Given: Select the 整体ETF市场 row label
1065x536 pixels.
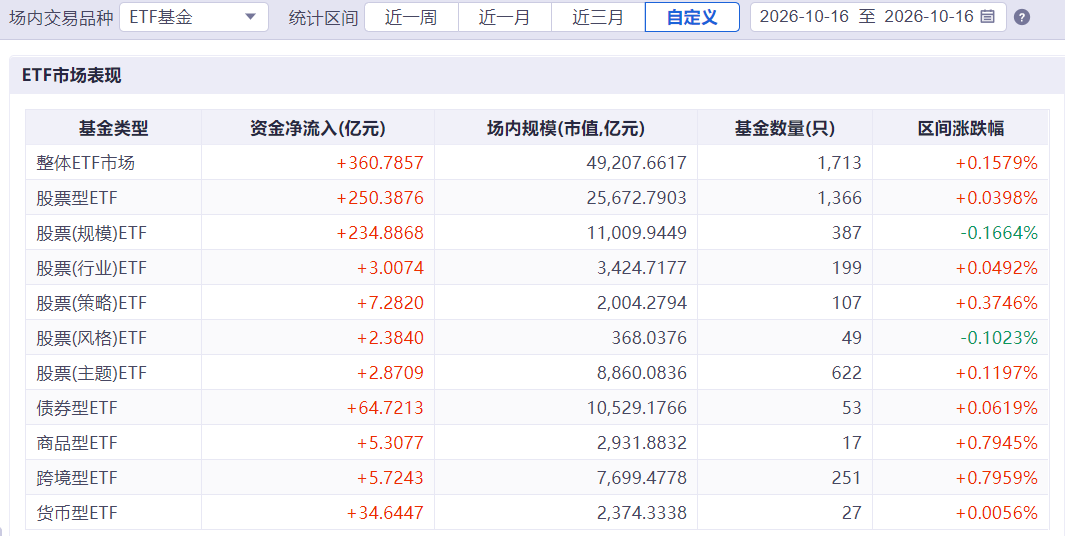Looking at the screenshot, I should (x=86, y=163).
